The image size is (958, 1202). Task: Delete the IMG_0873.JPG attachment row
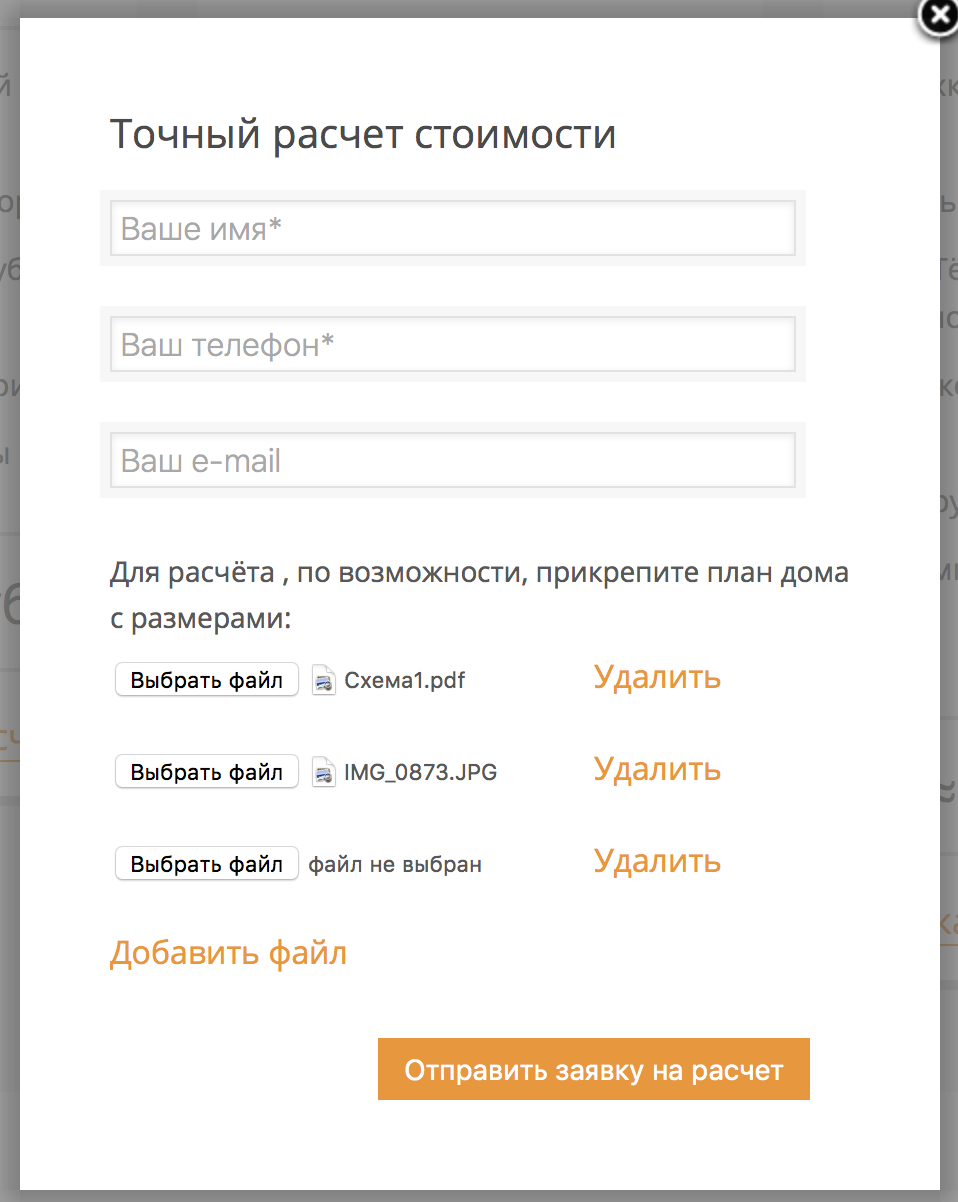pyautogui.click(x=657, y=769)
